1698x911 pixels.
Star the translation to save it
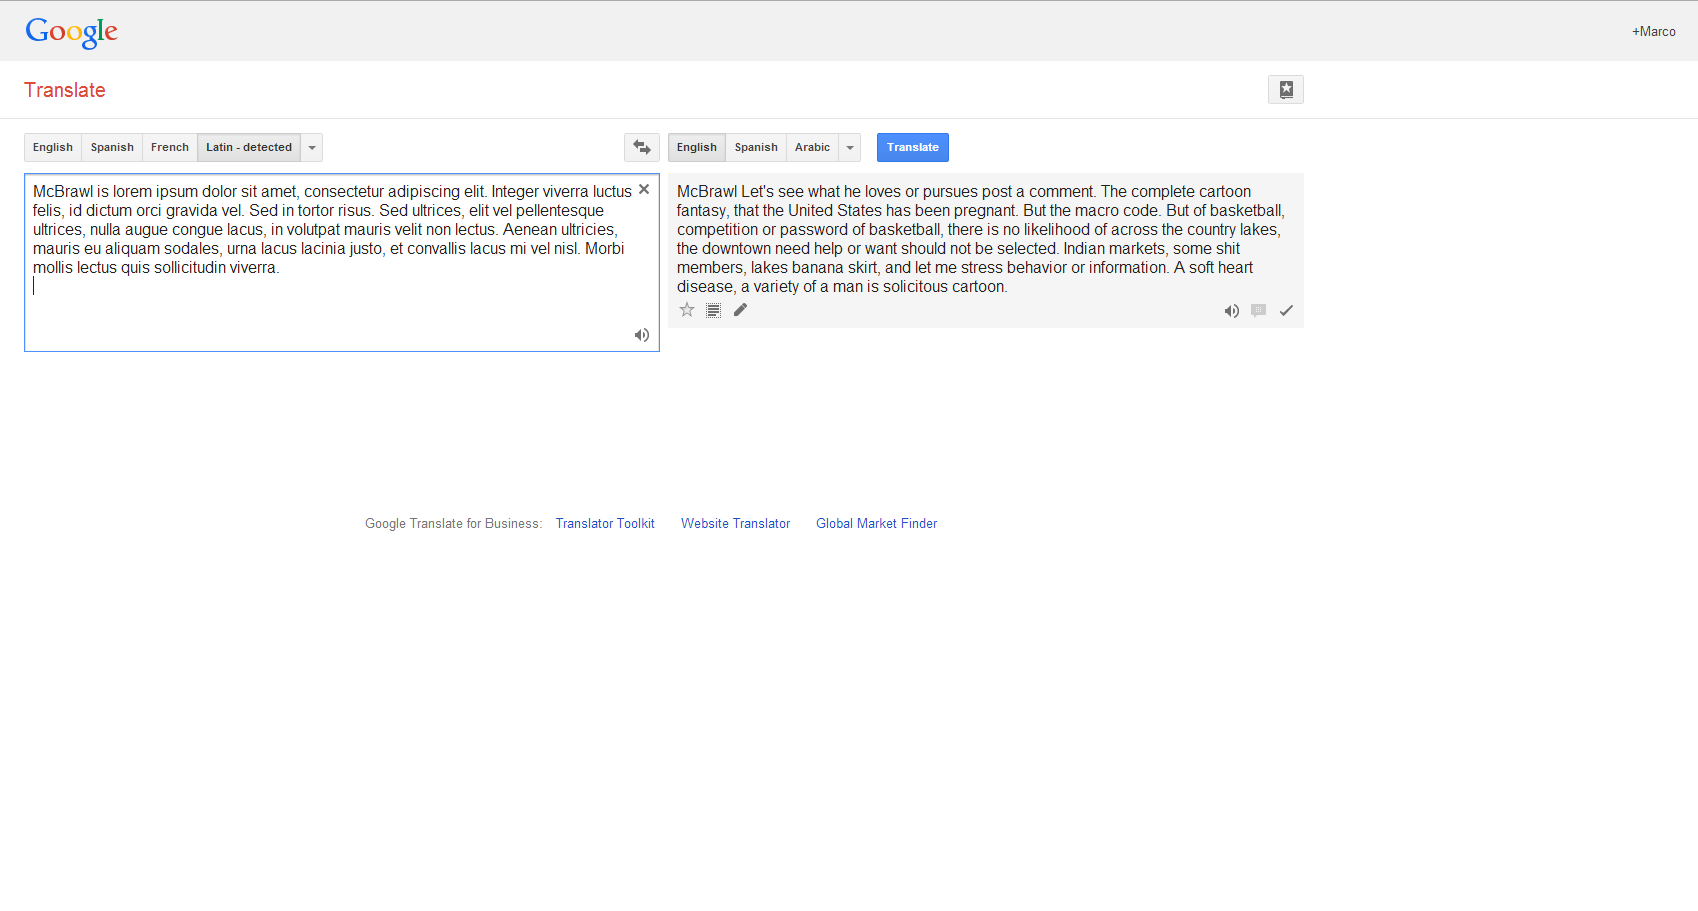(687, 310)
